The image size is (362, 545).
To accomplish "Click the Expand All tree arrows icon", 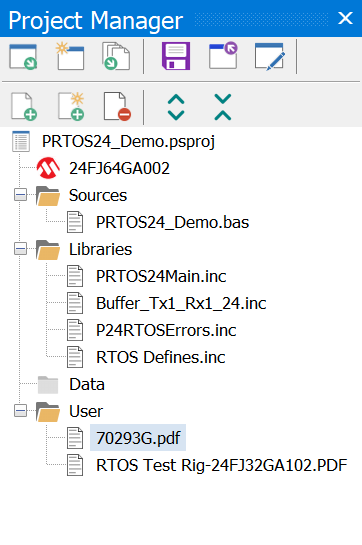I will 176,107.
